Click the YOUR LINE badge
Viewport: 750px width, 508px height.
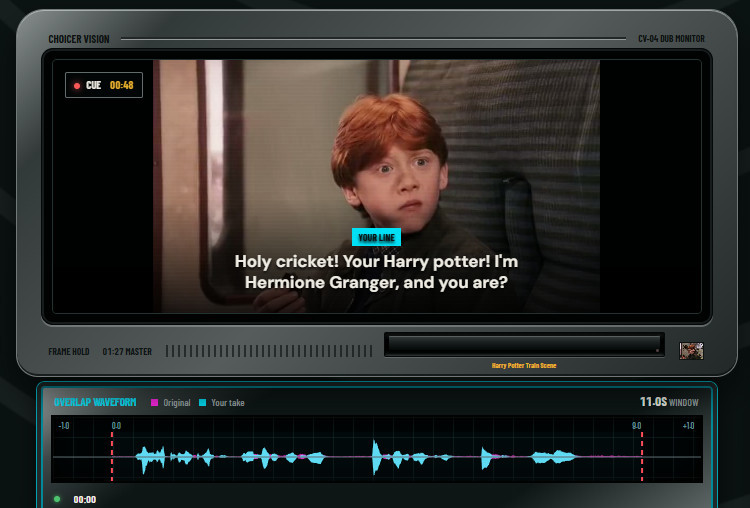tap(376, 237)
